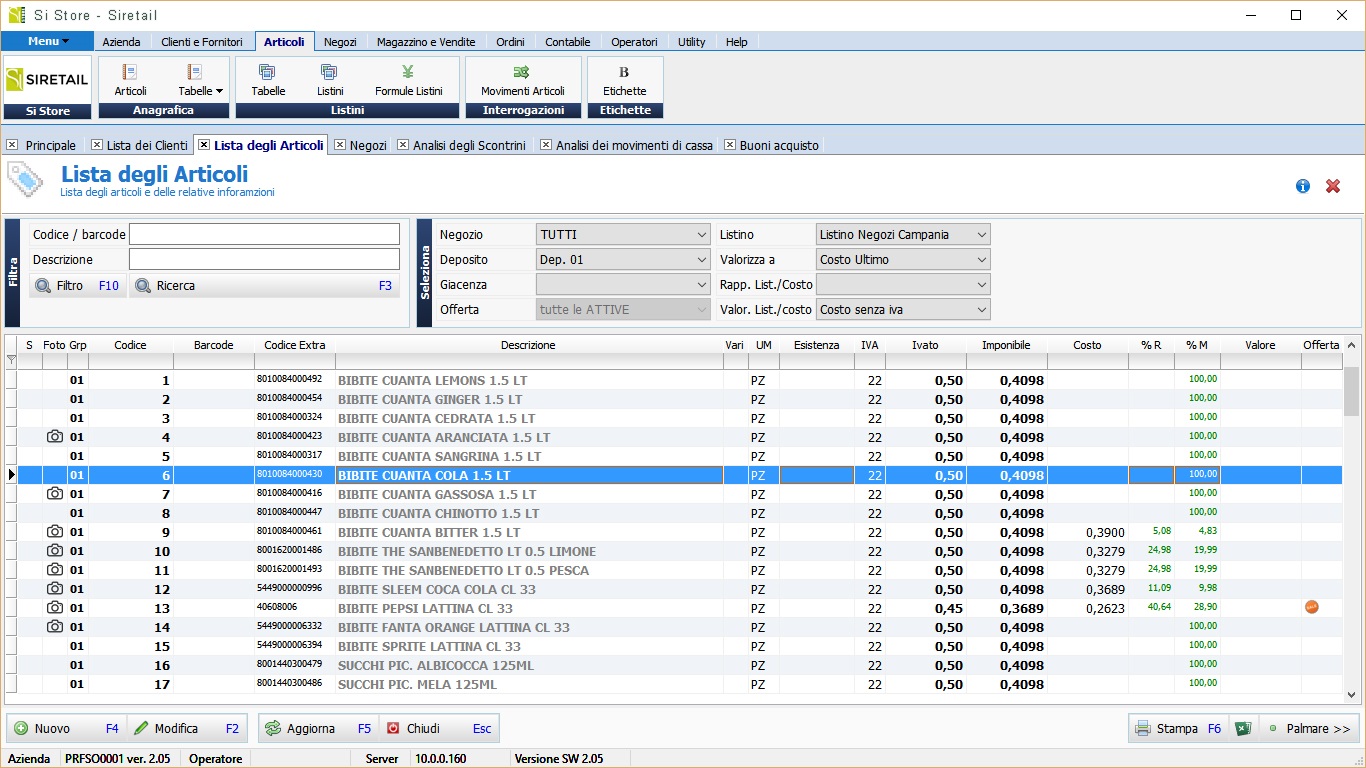Click the camera photo icon for article 14
This screenshot has width=1366, height=768.
(x=55, y=627)
